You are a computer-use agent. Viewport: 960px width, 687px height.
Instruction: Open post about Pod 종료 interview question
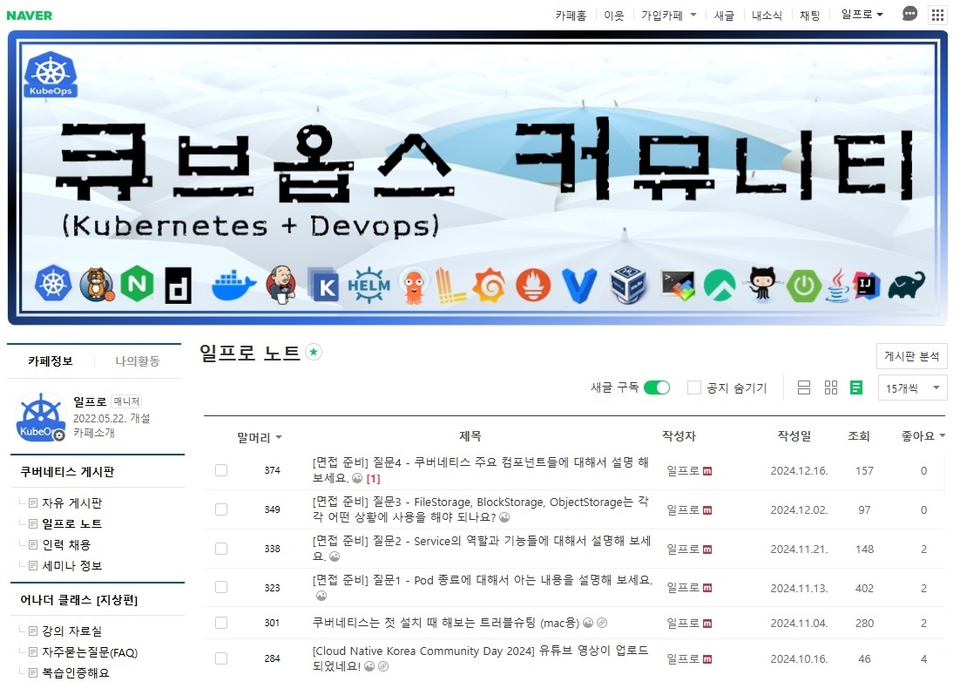(482, 580)
